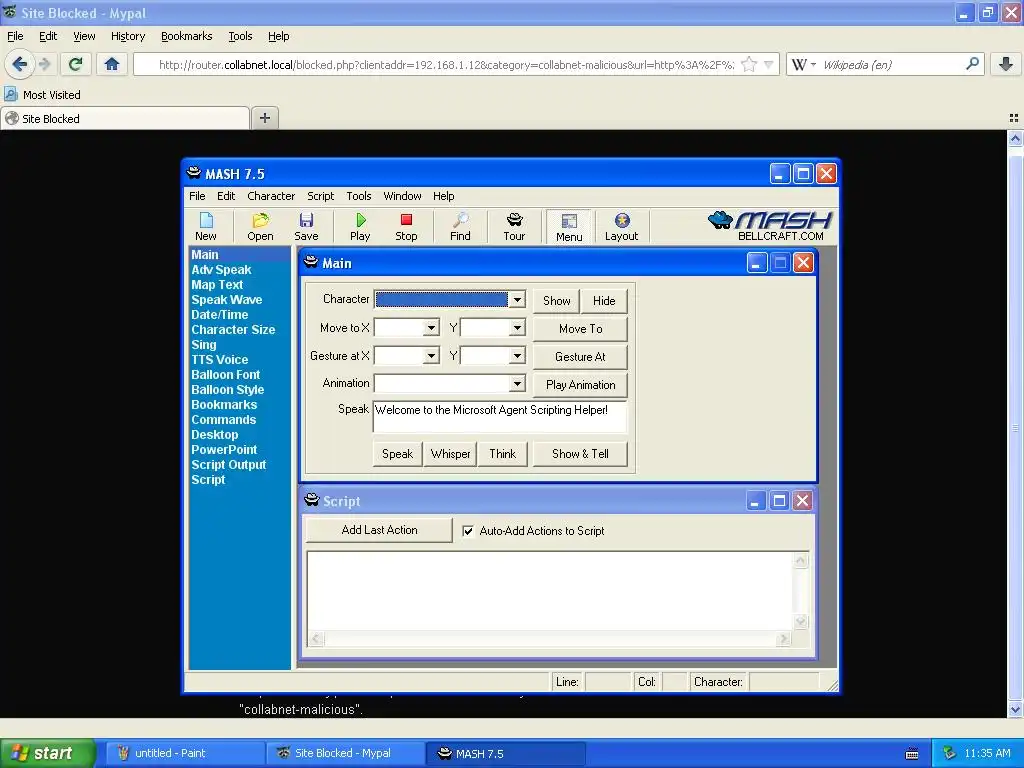Save the script using Save icon
The height and width of the screenshot is (768, 1024).
coord(306,227)
